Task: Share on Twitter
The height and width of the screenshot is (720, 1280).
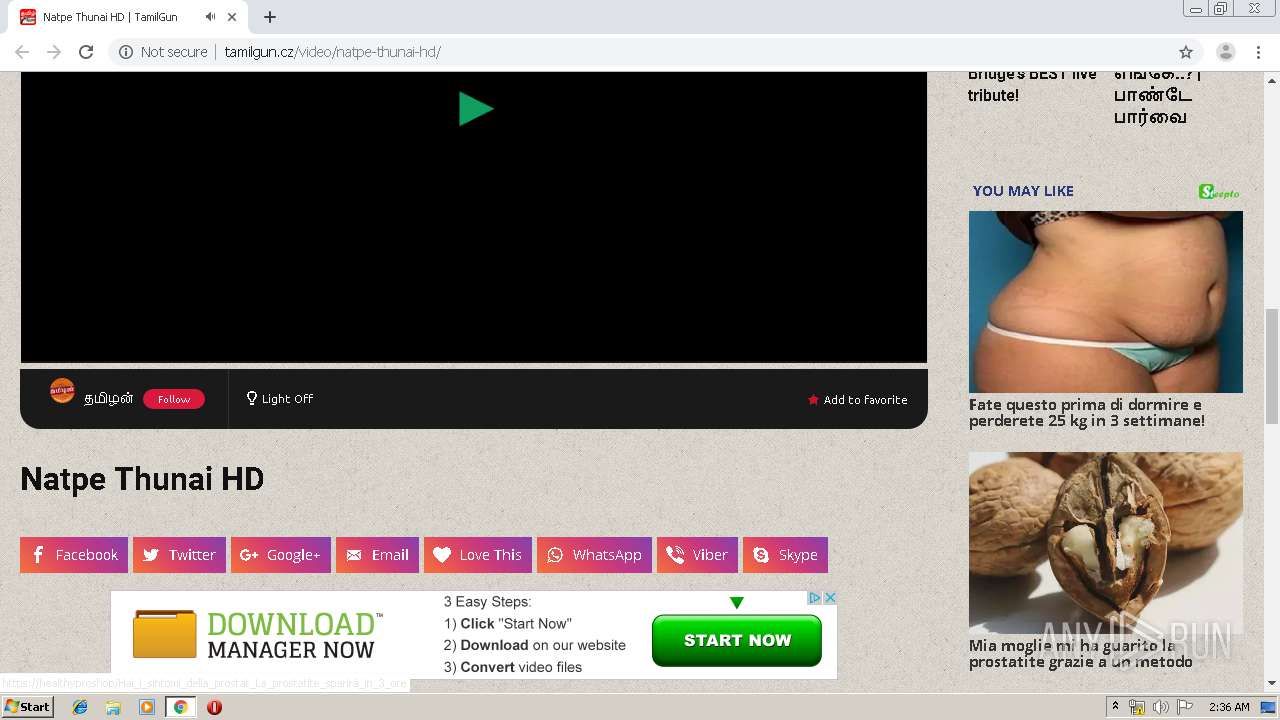Action: [179, 555]
